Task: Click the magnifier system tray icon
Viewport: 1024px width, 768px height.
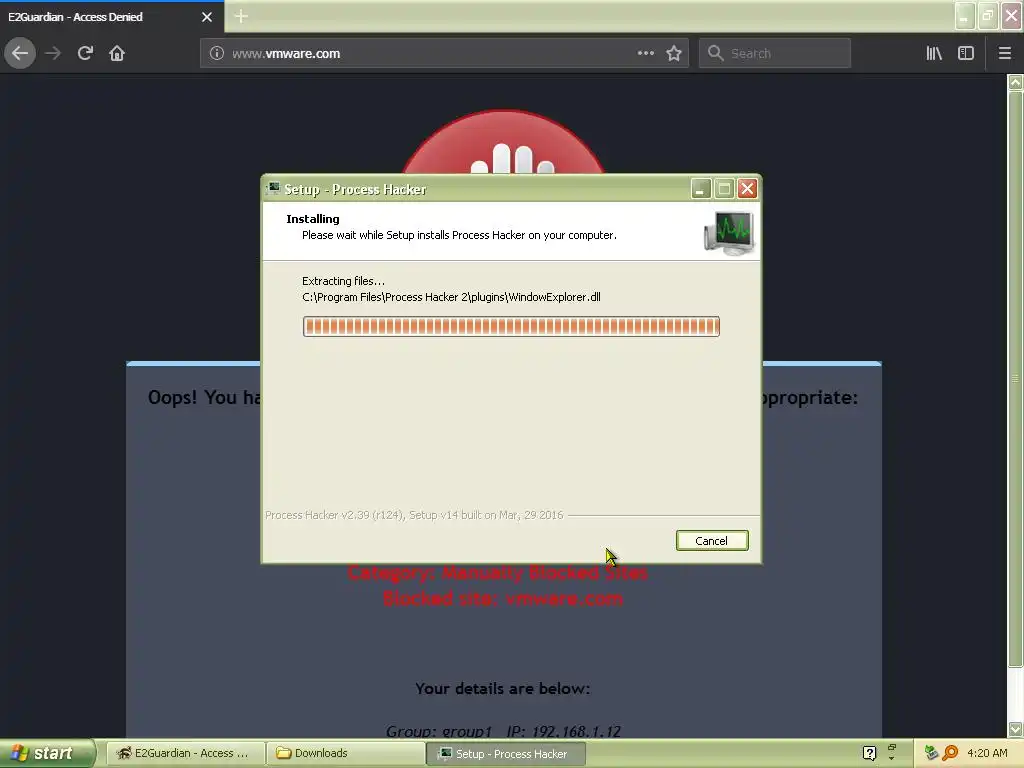Action: pos(950,753)
